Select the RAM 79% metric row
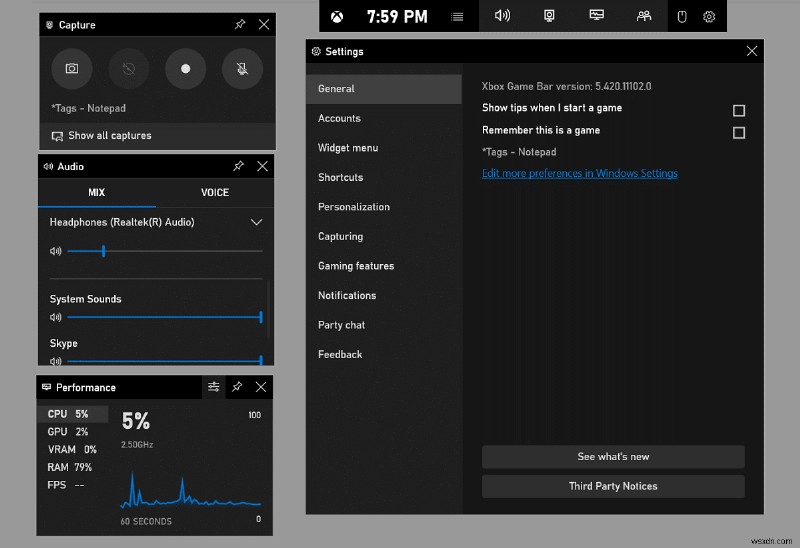This screenshot has width=800, height=548. point(72,467)
